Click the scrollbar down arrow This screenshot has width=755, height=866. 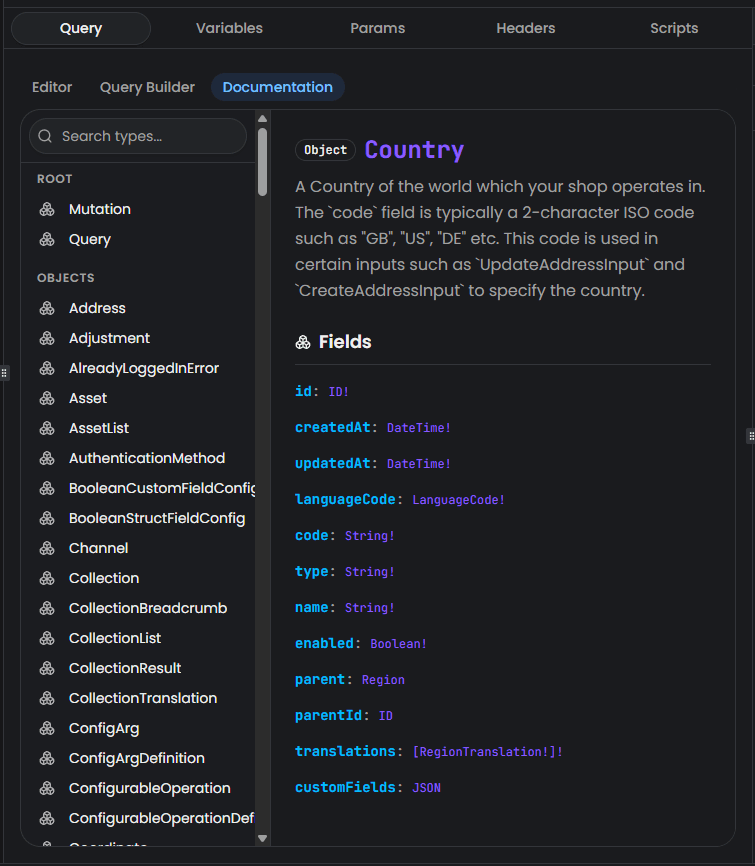pos(262,838)
